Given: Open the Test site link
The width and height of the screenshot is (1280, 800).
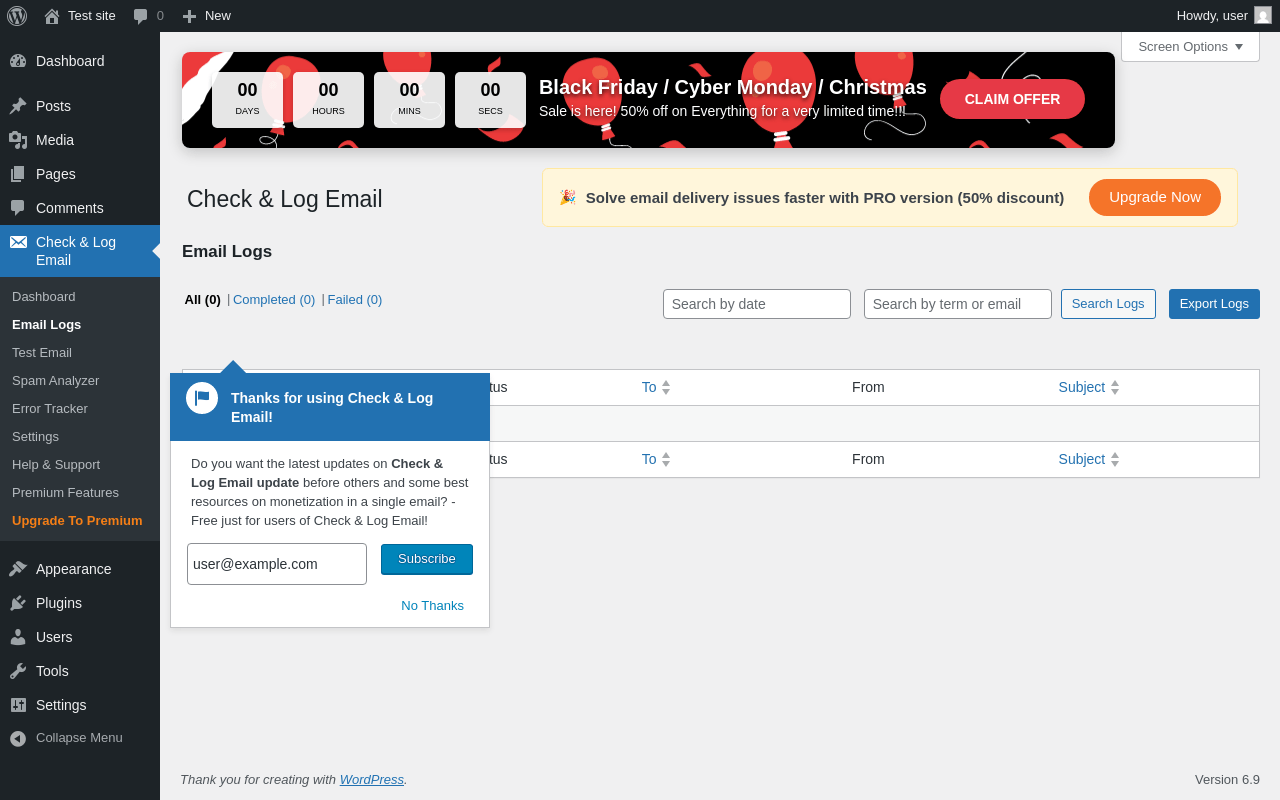Looking at the screenshot, I should 80,16.
